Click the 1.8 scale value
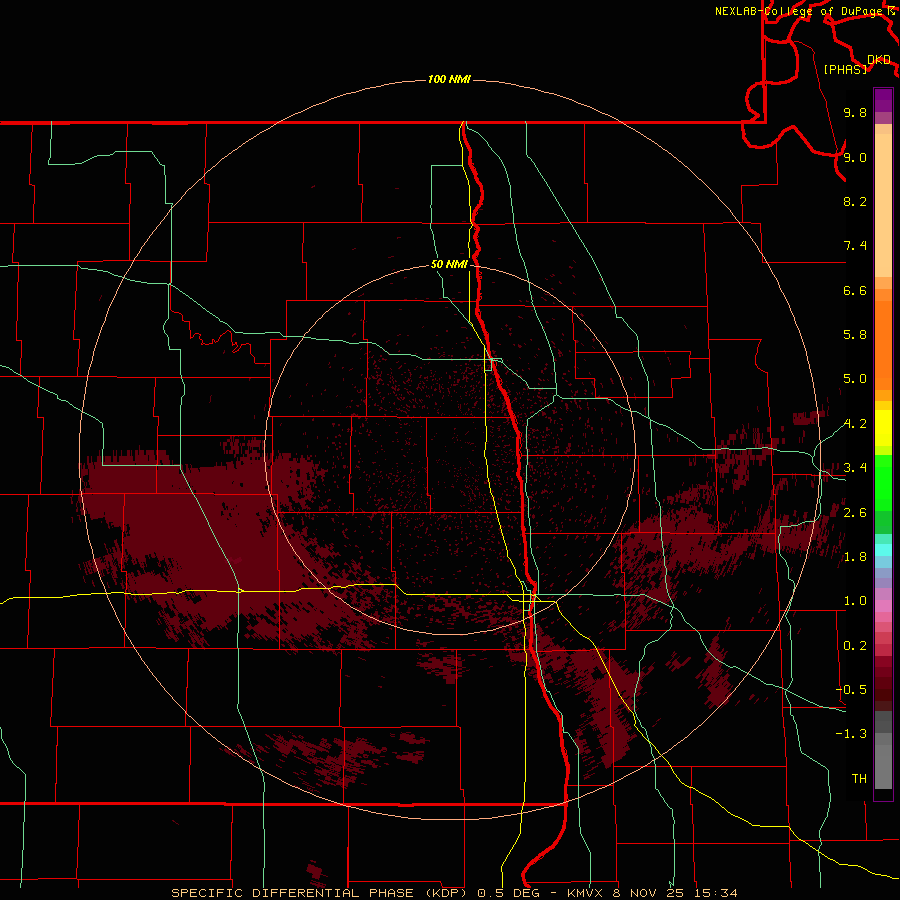The height and width of the screenshot is (900, 900). click(855, 557)
